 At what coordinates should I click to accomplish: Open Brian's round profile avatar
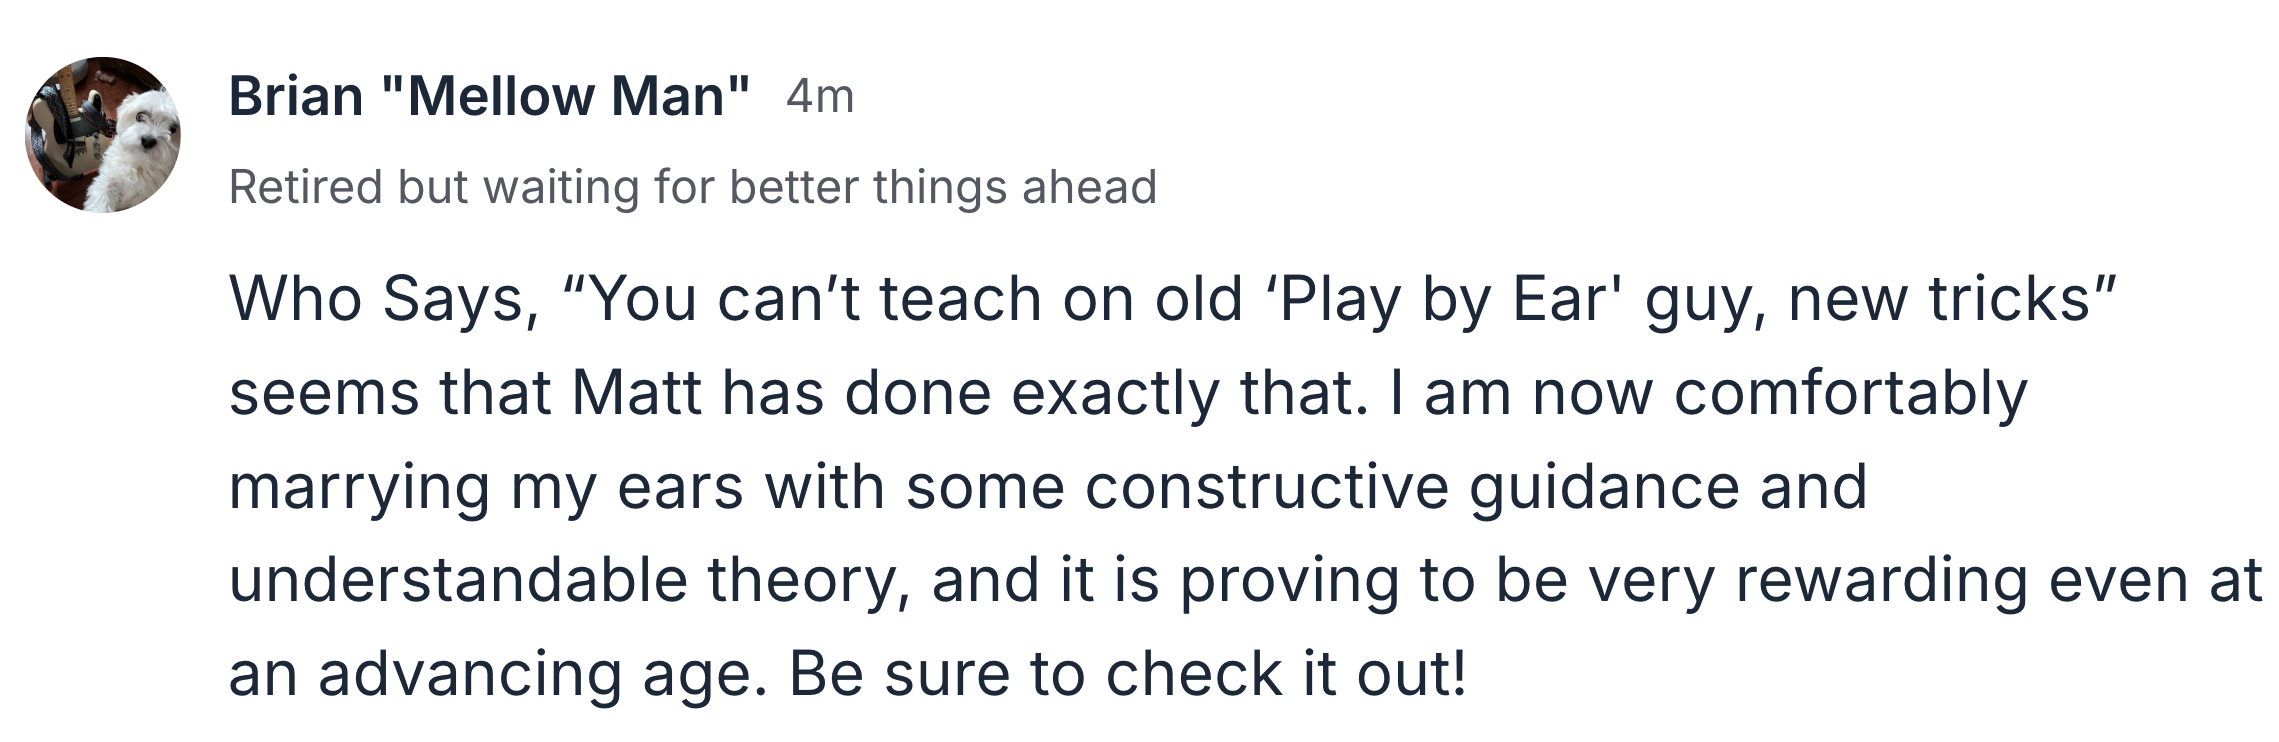(103, 134)
